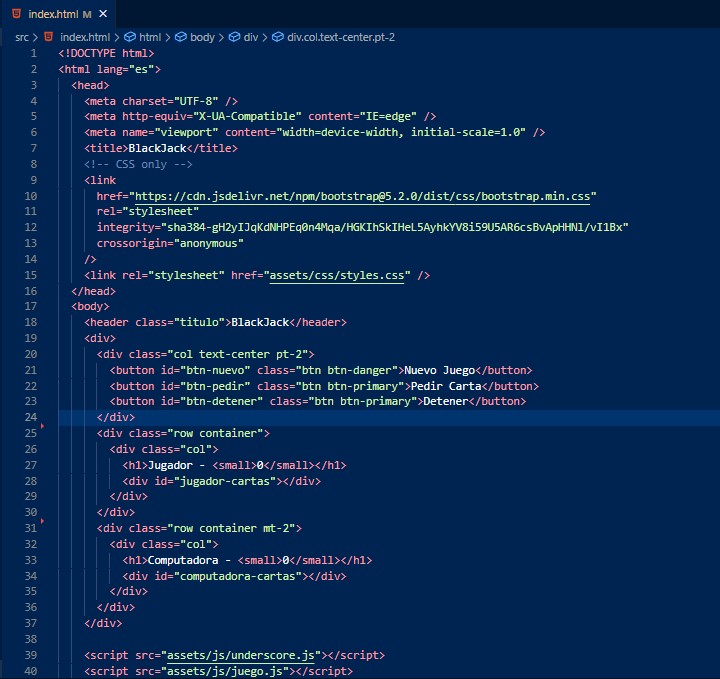Image resolution: width=720 pixels, height=679 pixels.
Task: Click line number 24 in the gutter
Action: (x=30, y=417)
